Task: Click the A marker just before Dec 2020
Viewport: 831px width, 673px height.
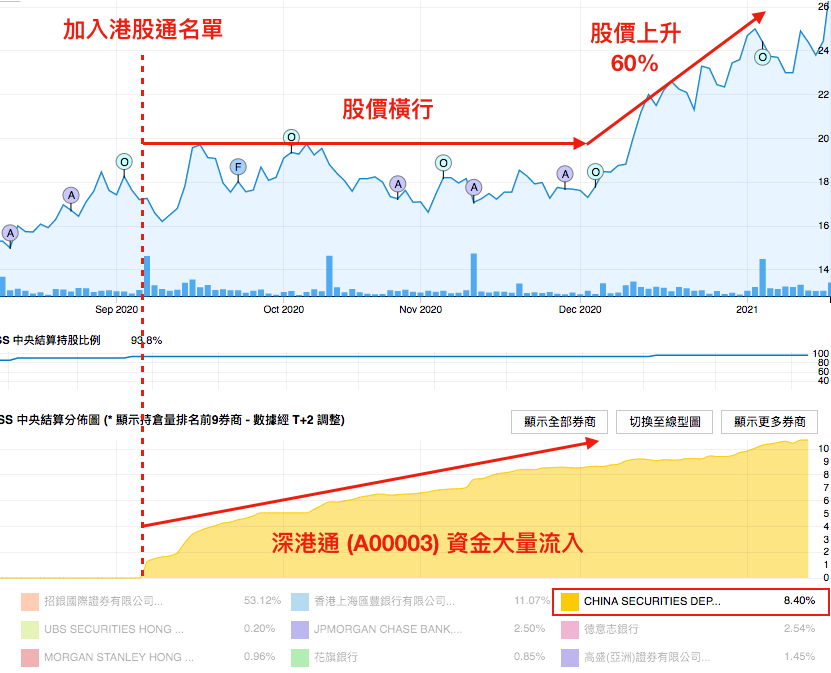Action: (x=565, y=174)
